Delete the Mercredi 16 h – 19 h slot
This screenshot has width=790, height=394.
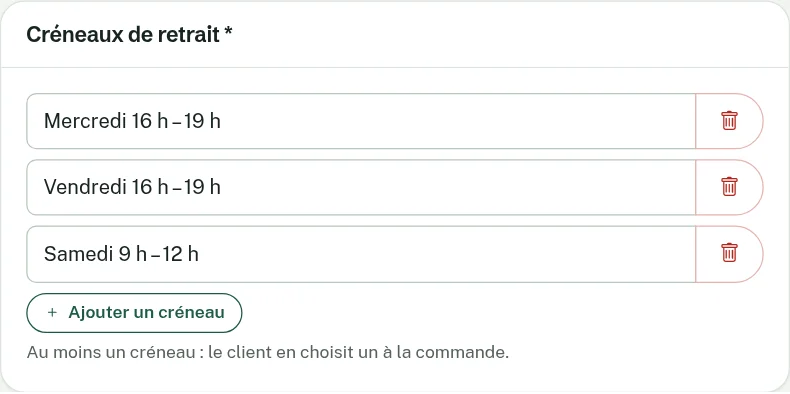click(x=729, y=121)
